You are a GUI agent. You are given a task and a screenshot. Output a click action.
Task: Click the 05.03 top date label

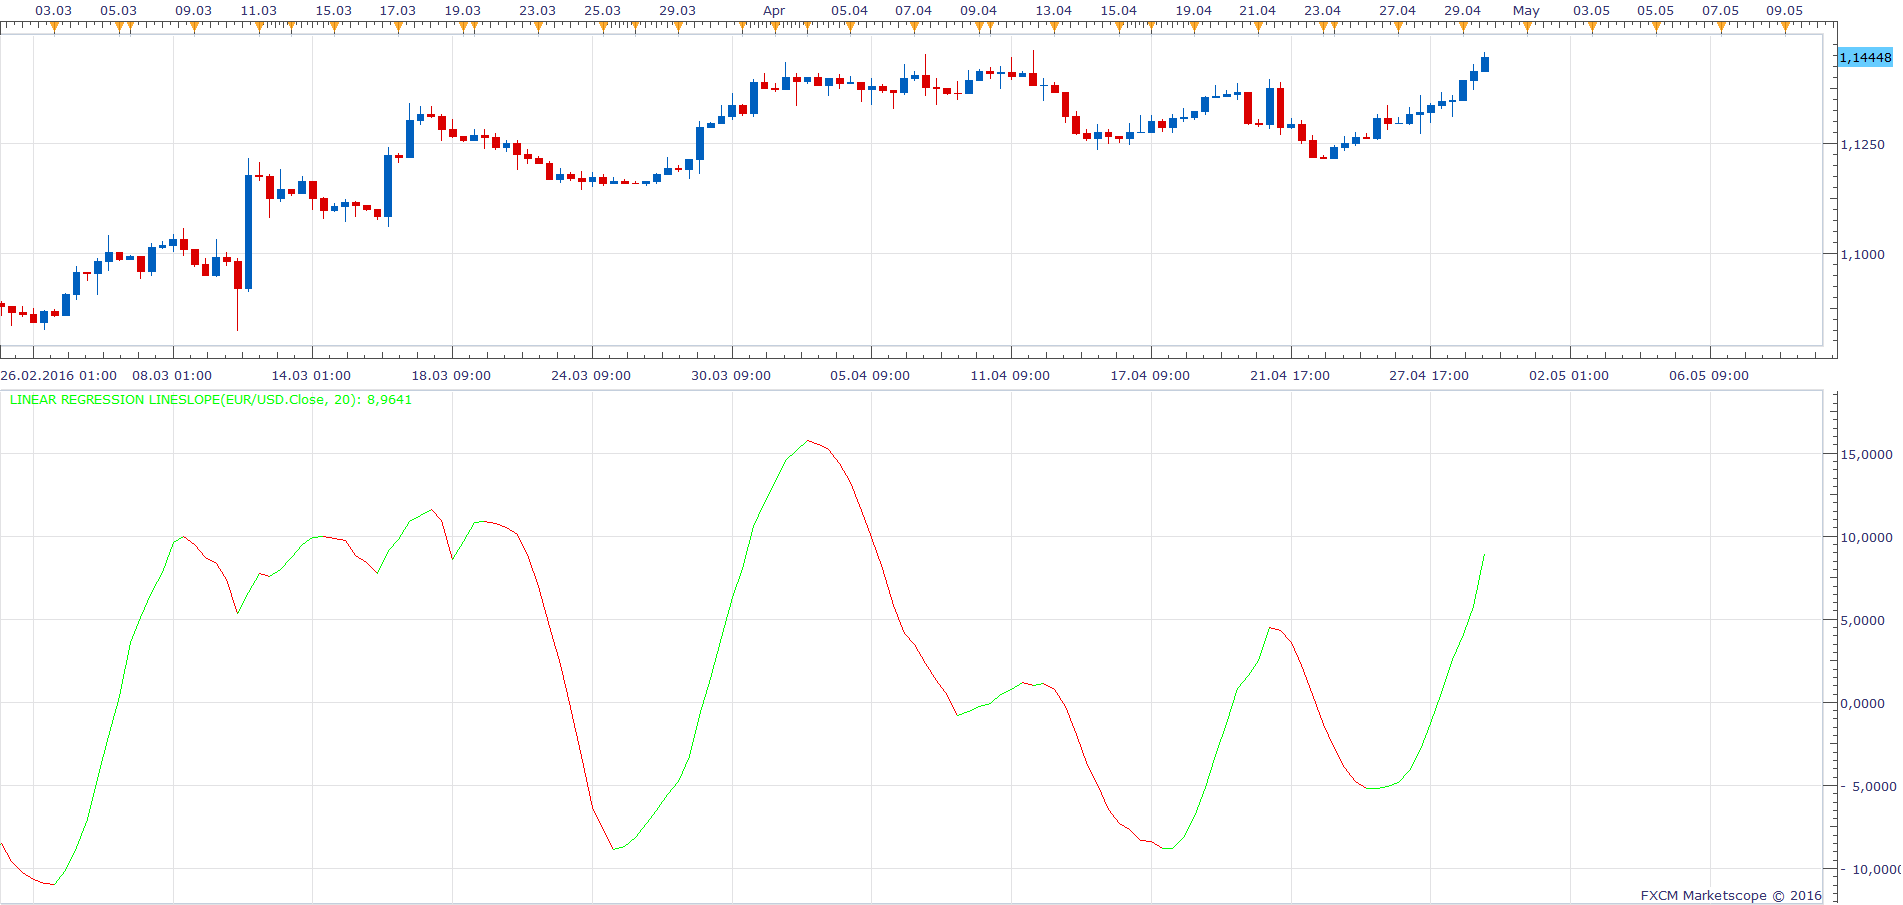119,10
